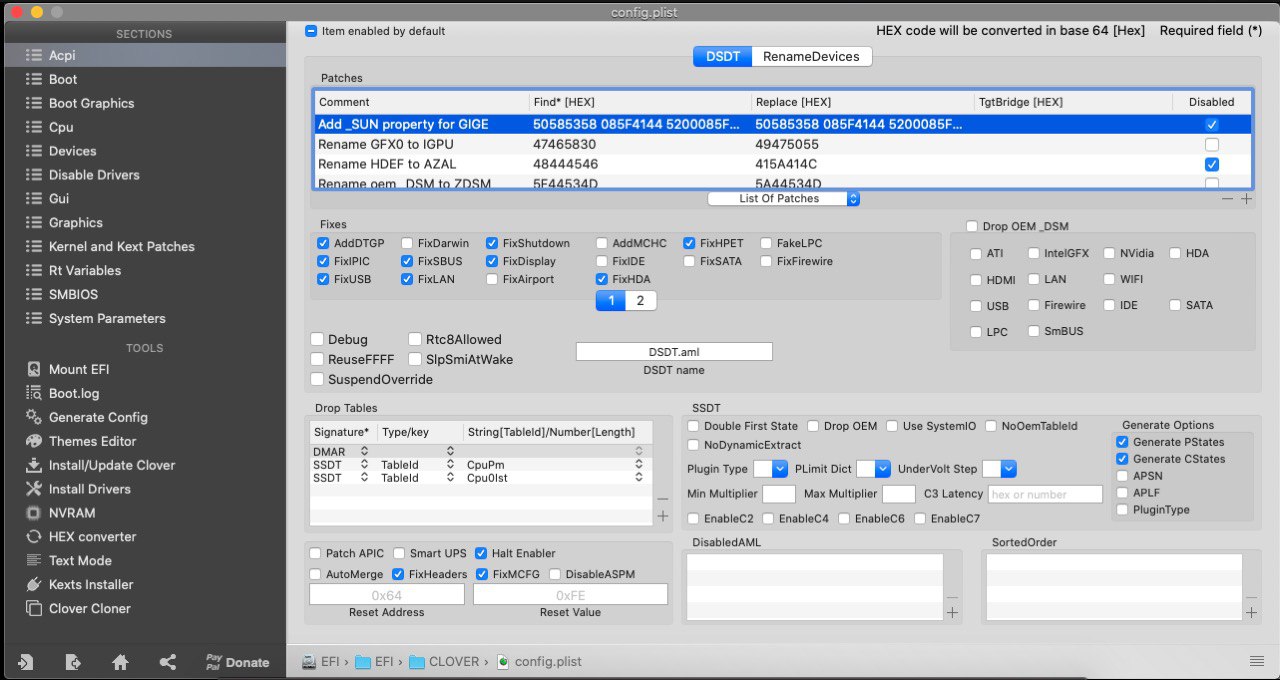The height and width of the screenshot is (680, 1280).
Task: Click the Find* [HEX] column header
Action: point(639,102)
